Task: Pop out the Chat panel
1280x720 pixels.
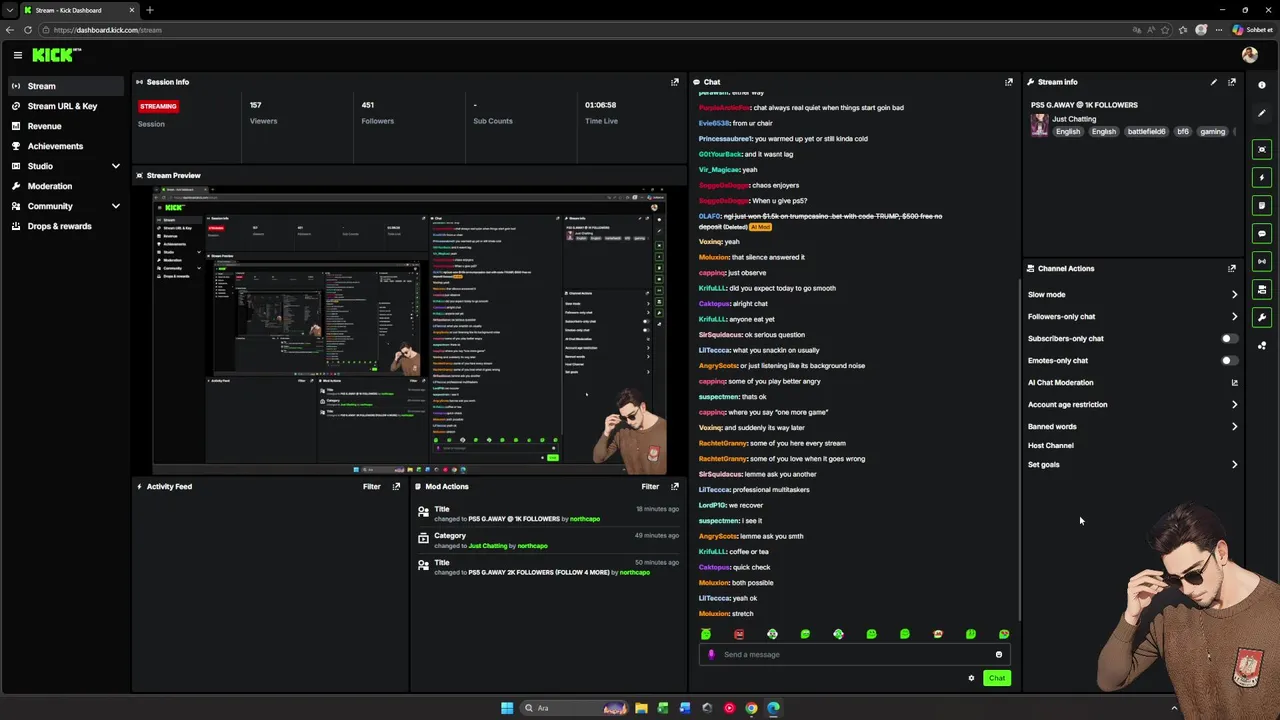Action: 1008,82
